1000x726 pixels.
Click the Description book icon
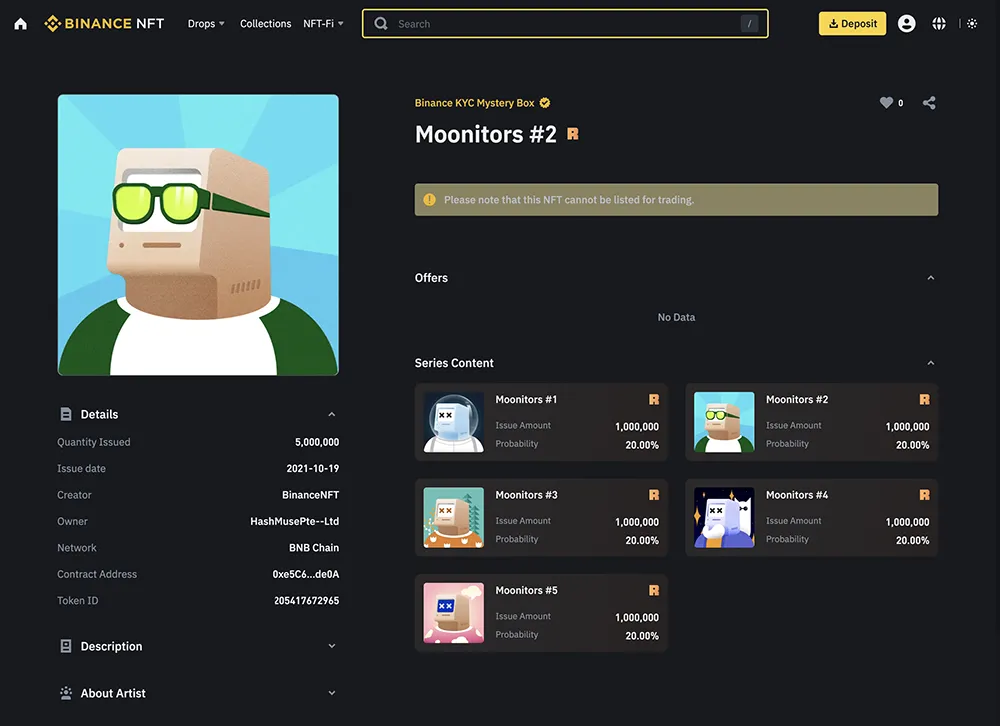(x=66, y=646)
